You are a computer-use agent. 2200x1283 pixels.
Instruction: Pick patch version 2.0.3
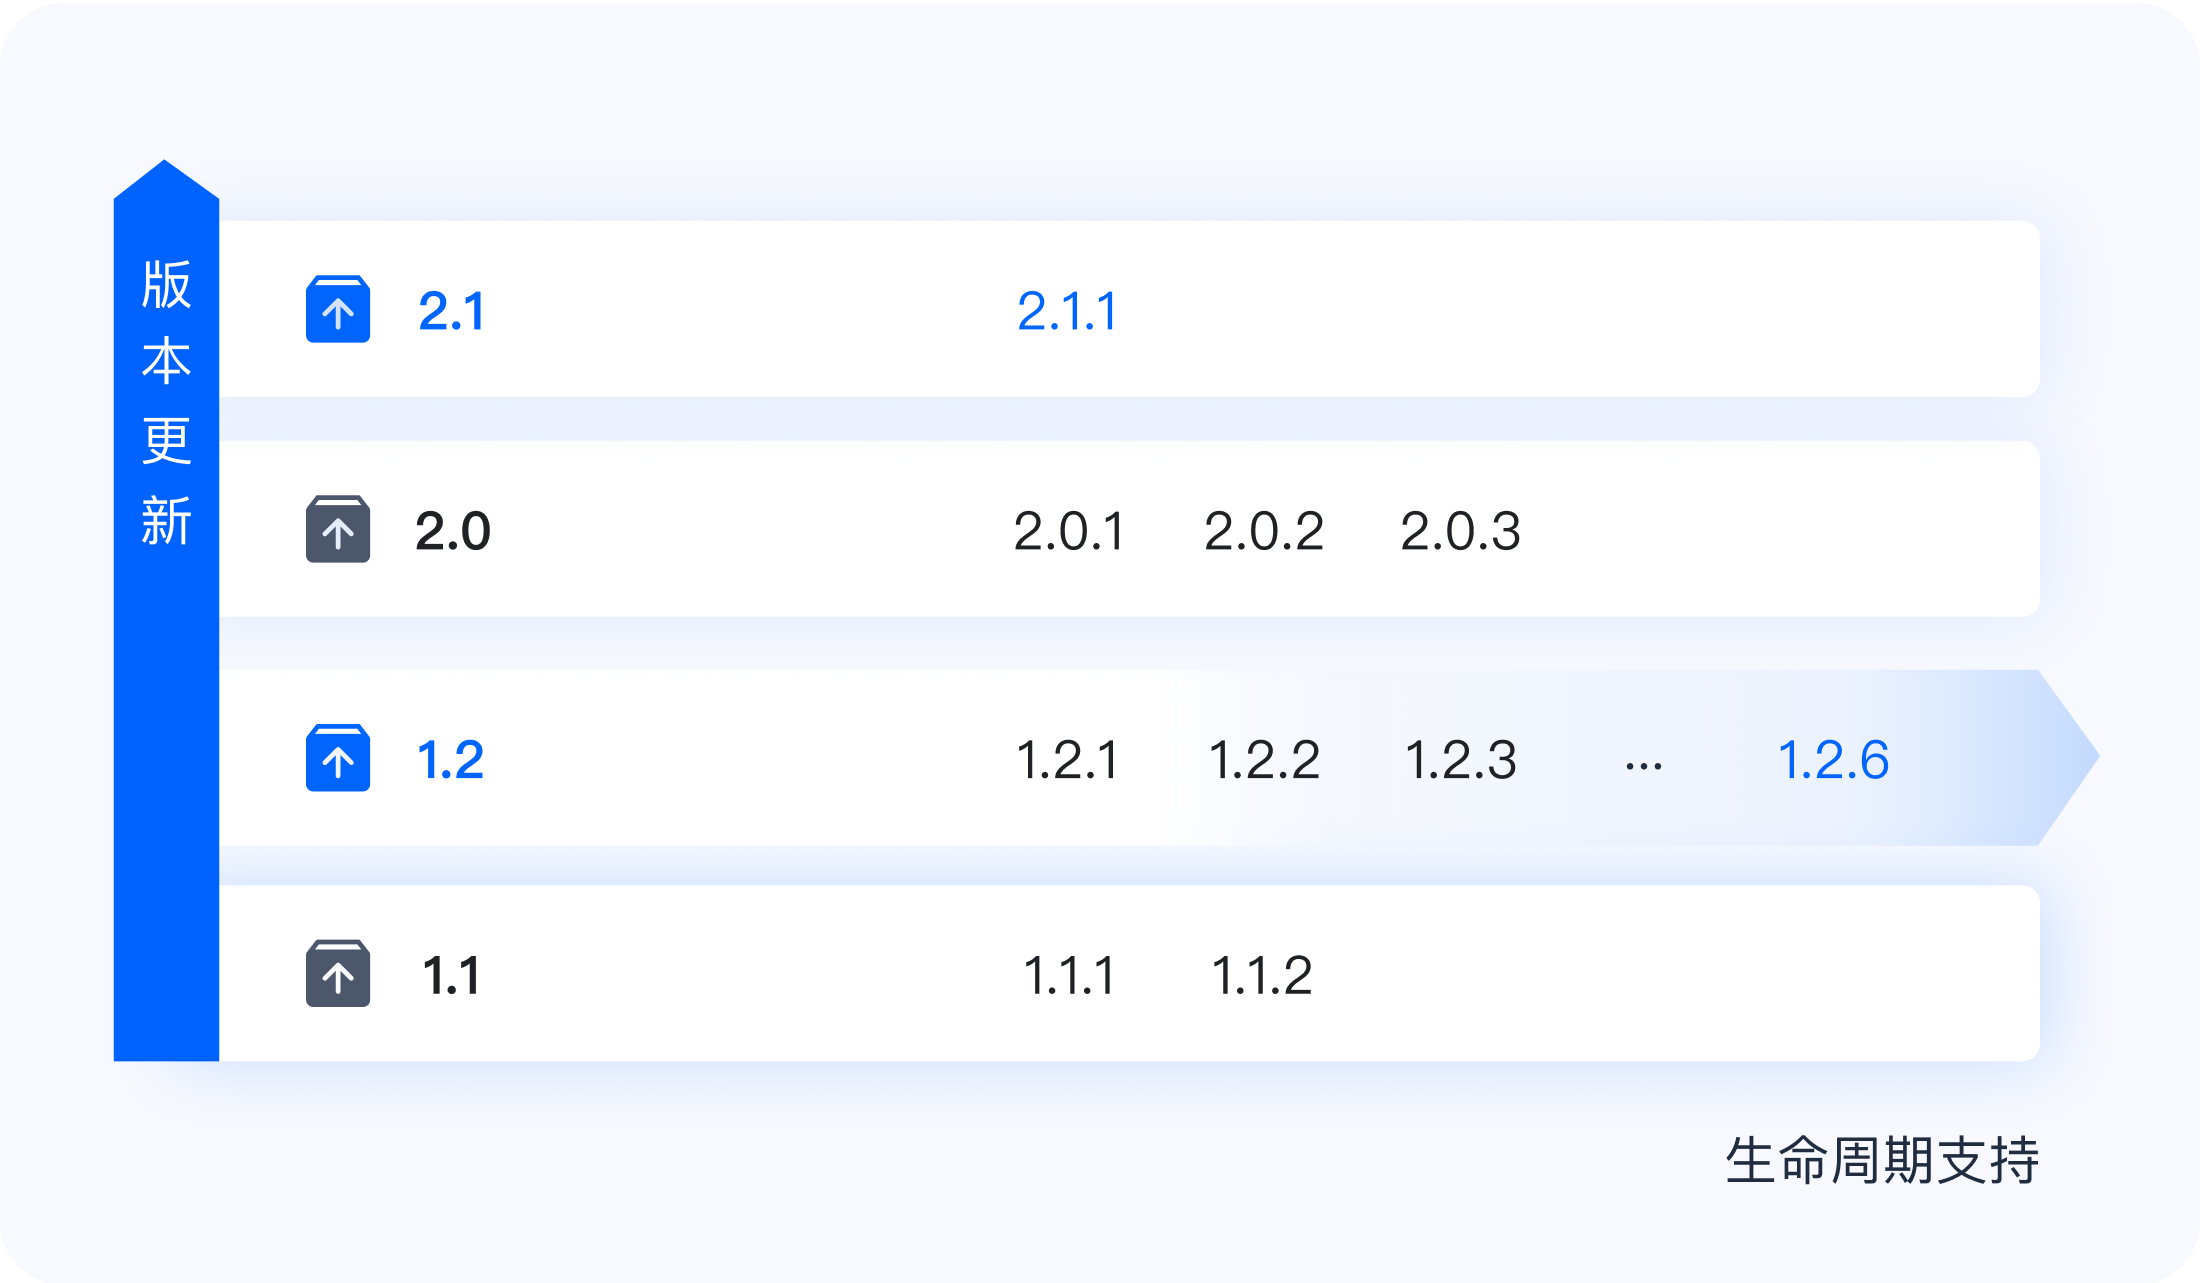1460,531
